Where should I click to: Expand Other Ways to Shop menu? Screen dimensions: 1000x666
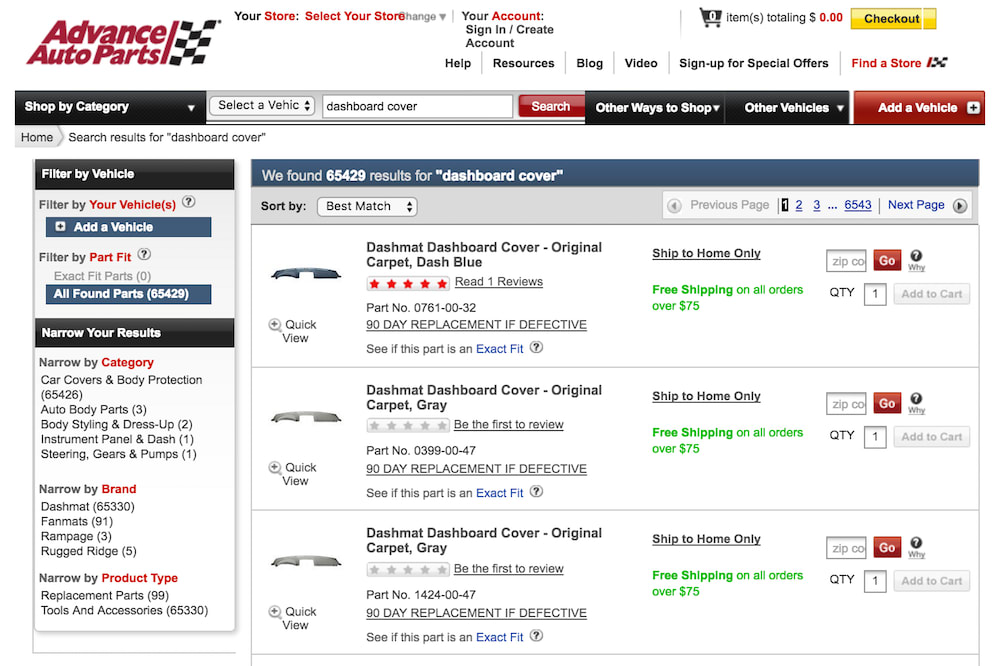[656, 108]
